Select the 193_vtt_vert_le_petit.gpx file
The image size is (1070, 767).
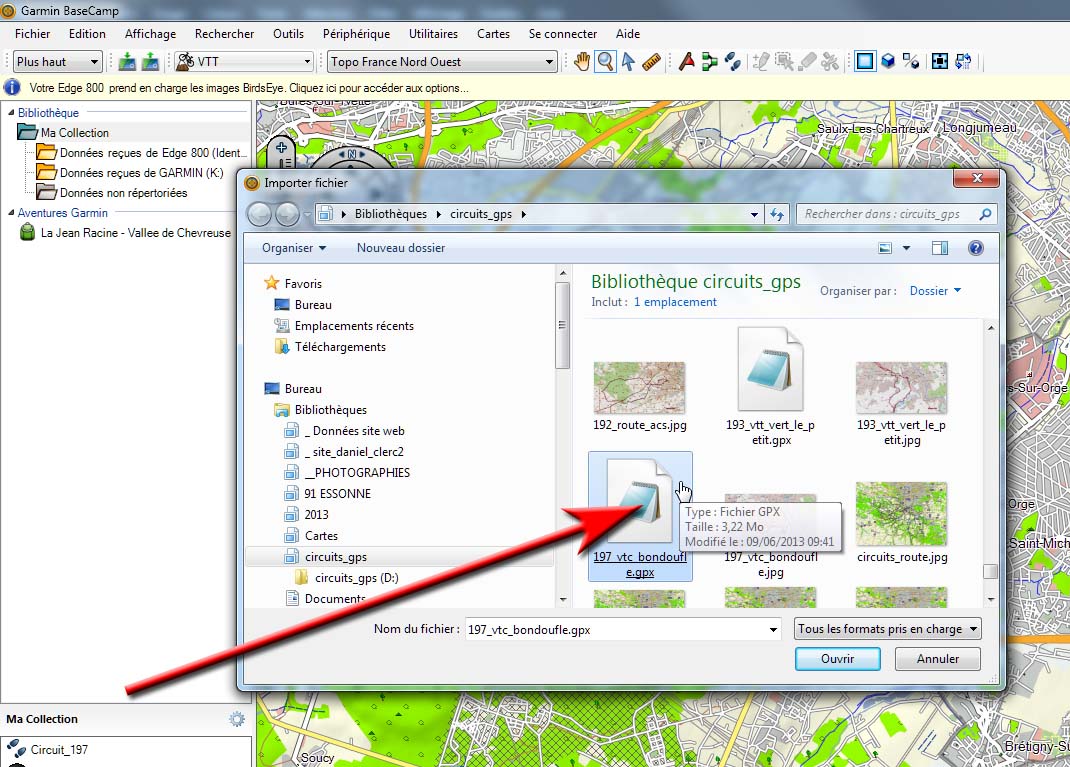[770, 386]
